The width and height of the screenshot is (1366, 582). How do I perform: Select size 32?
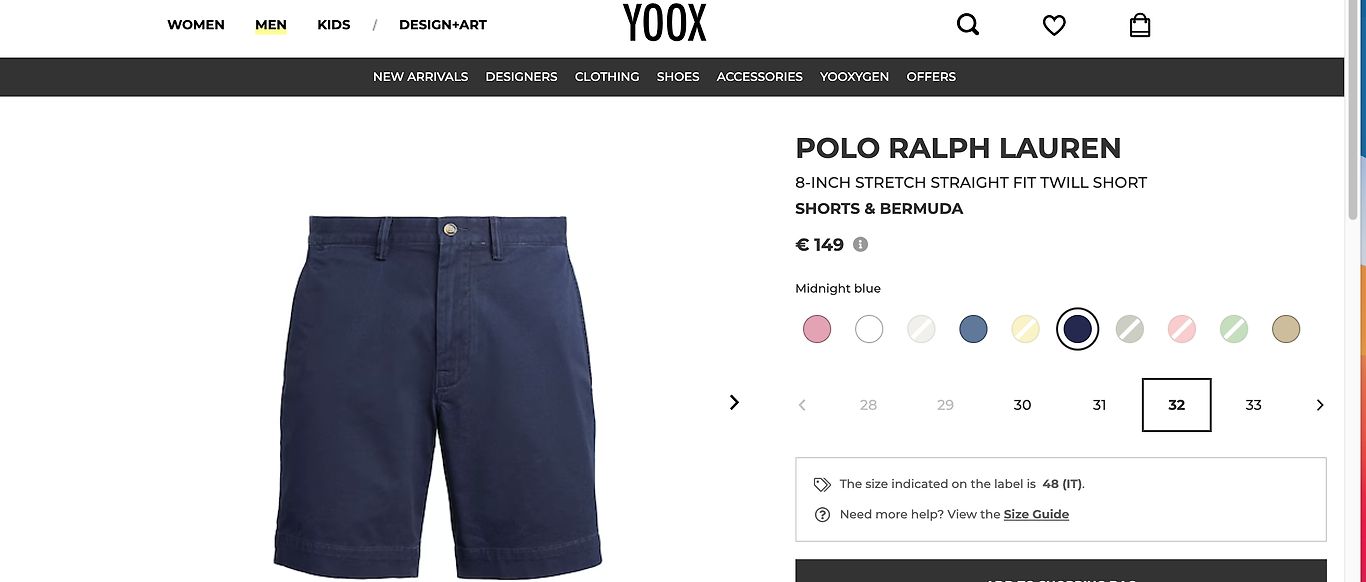click(1177, 405)
